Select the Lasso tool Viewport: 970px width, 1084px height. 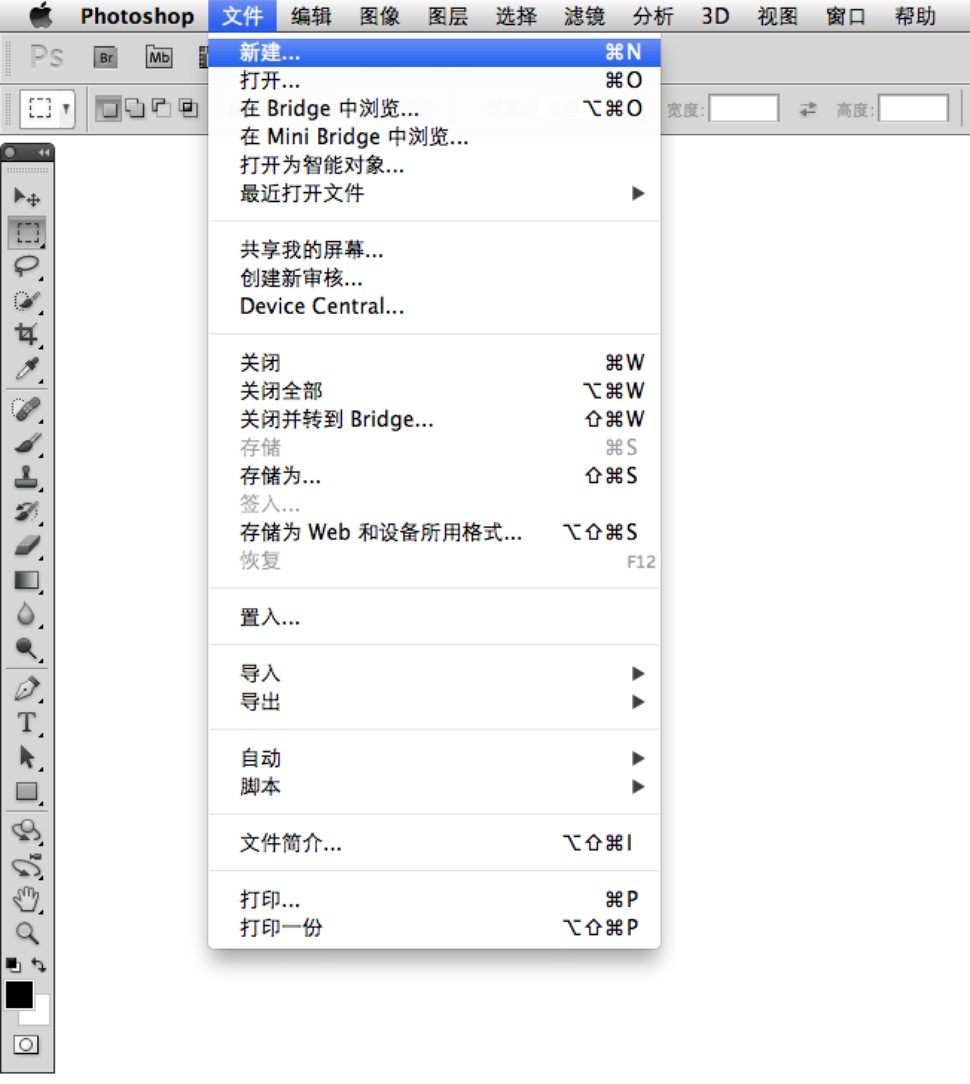[x=26, y=266]
